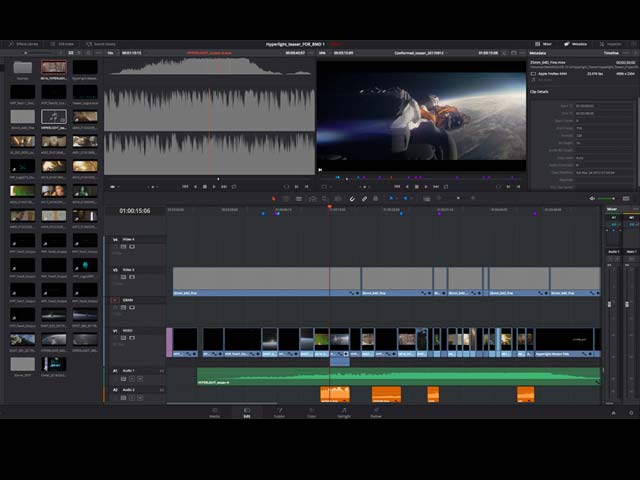The width and height of the screenshot is (640, 480).
Task: Open project manager home icon
Action: pos(613,413)
